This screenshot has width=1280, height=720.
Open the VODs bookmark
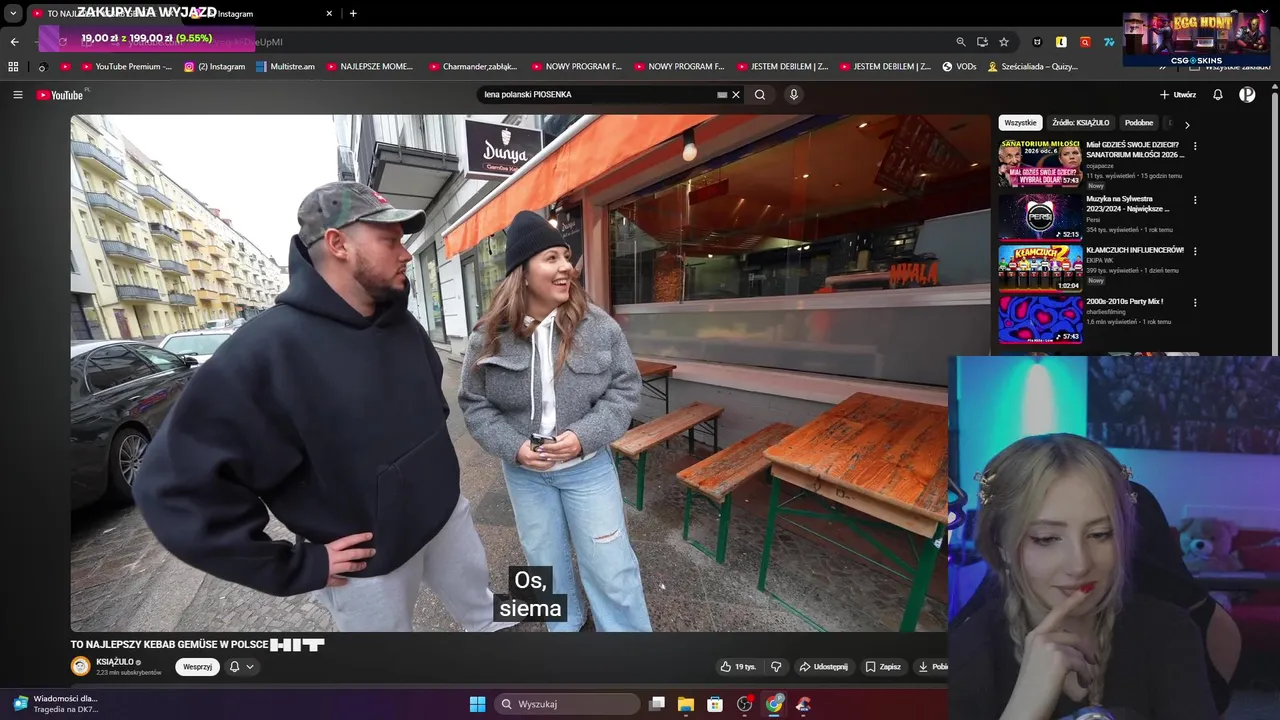click(x=960, y=67)
